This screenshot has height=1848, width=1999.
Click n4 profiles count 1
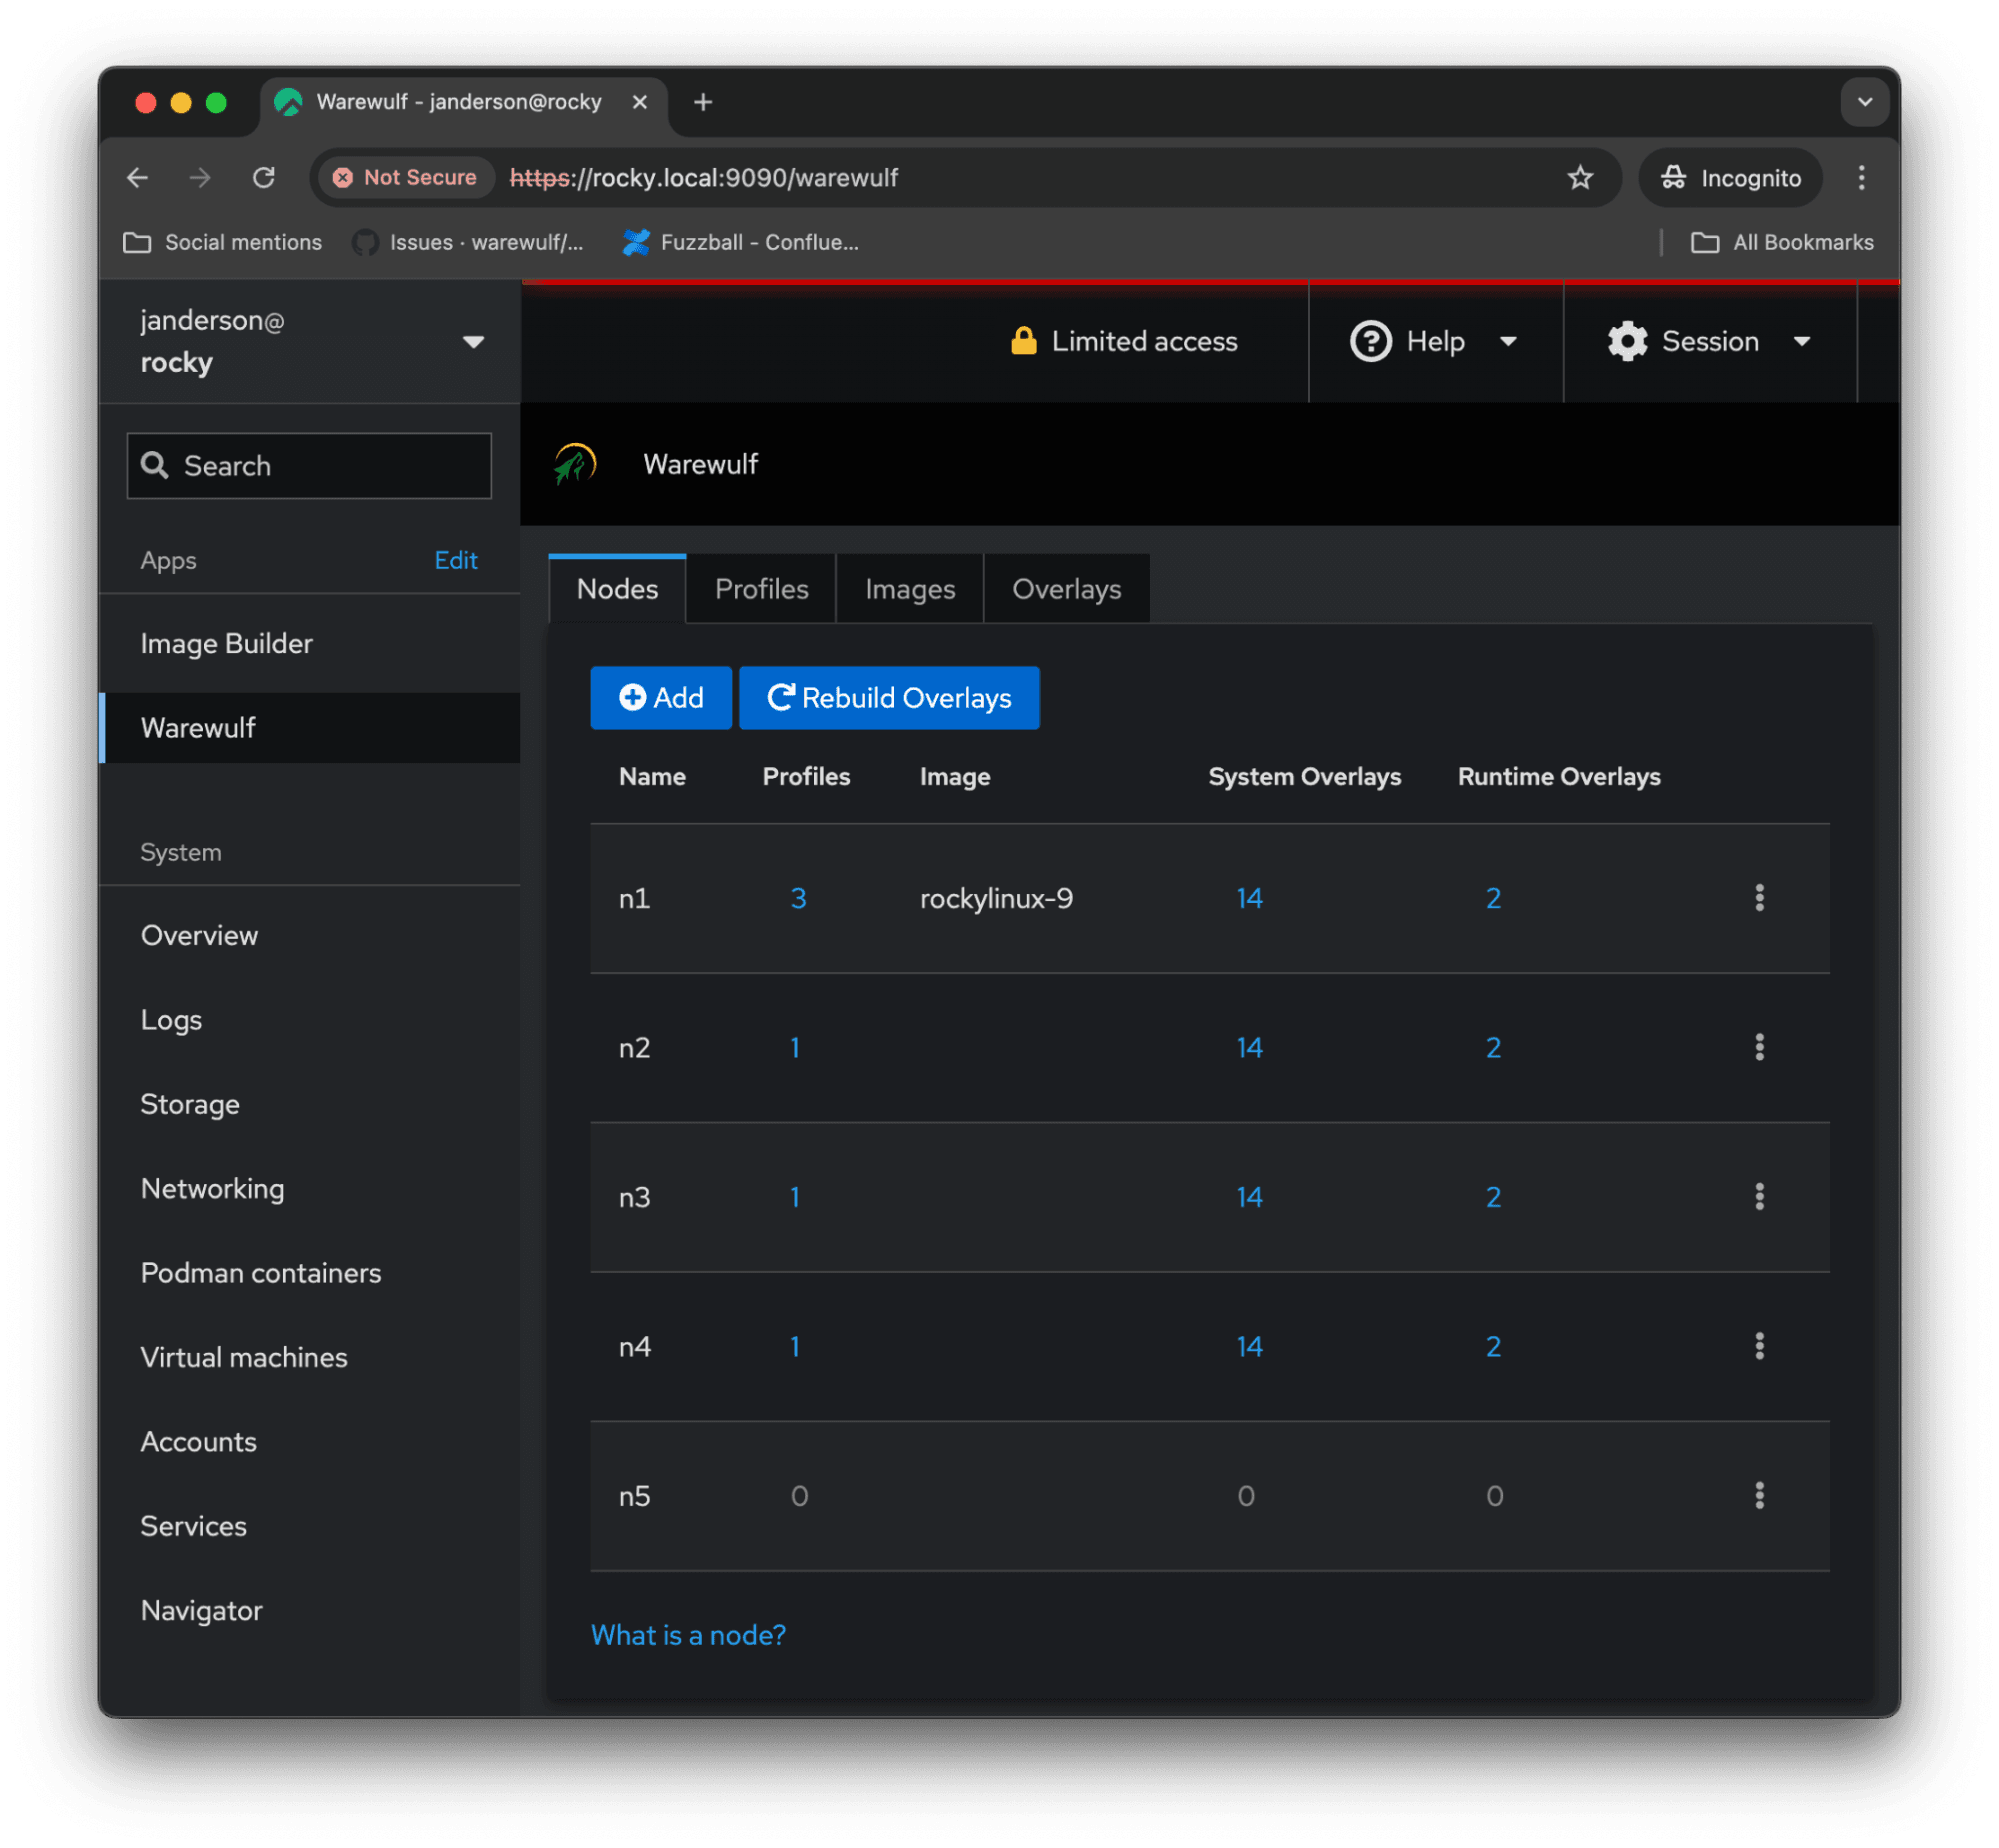(x=795, y=1346)
